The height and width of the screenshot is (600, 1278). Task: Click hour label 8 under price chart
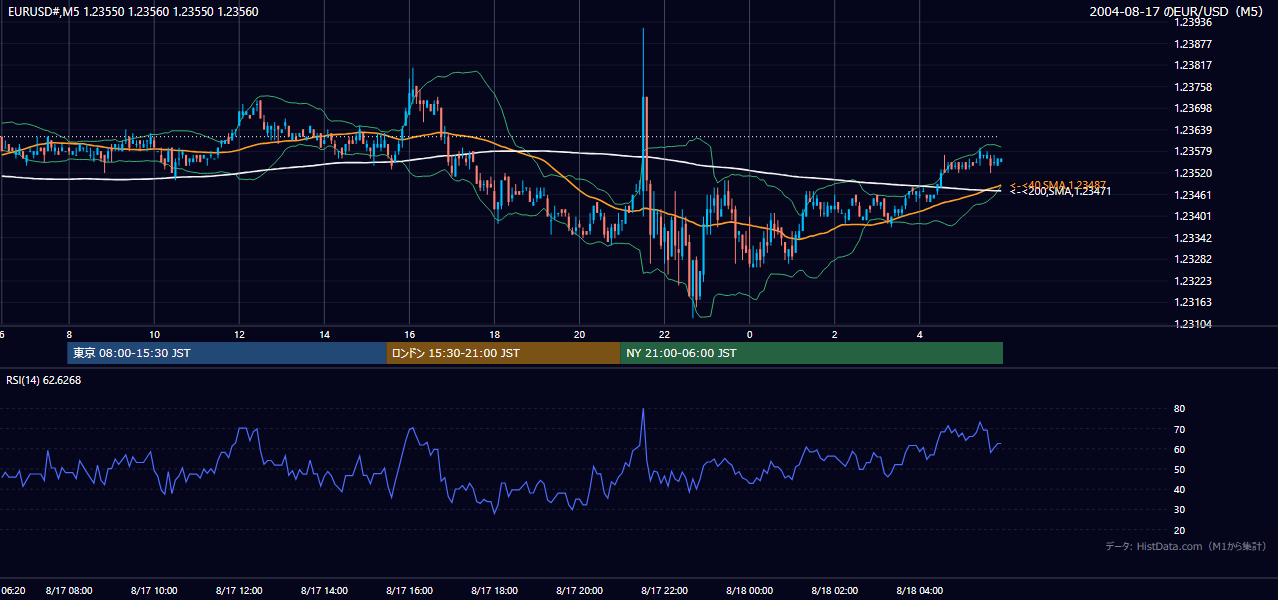(x=69, y=334)
